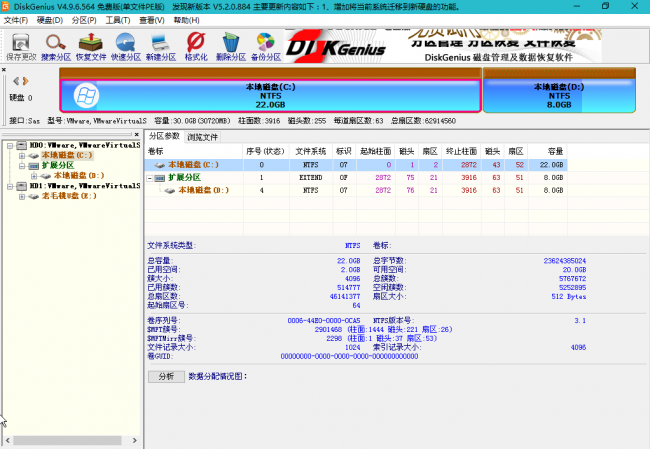
Task: Click HD0 disk icon in the tree
Action: [22, 145]
